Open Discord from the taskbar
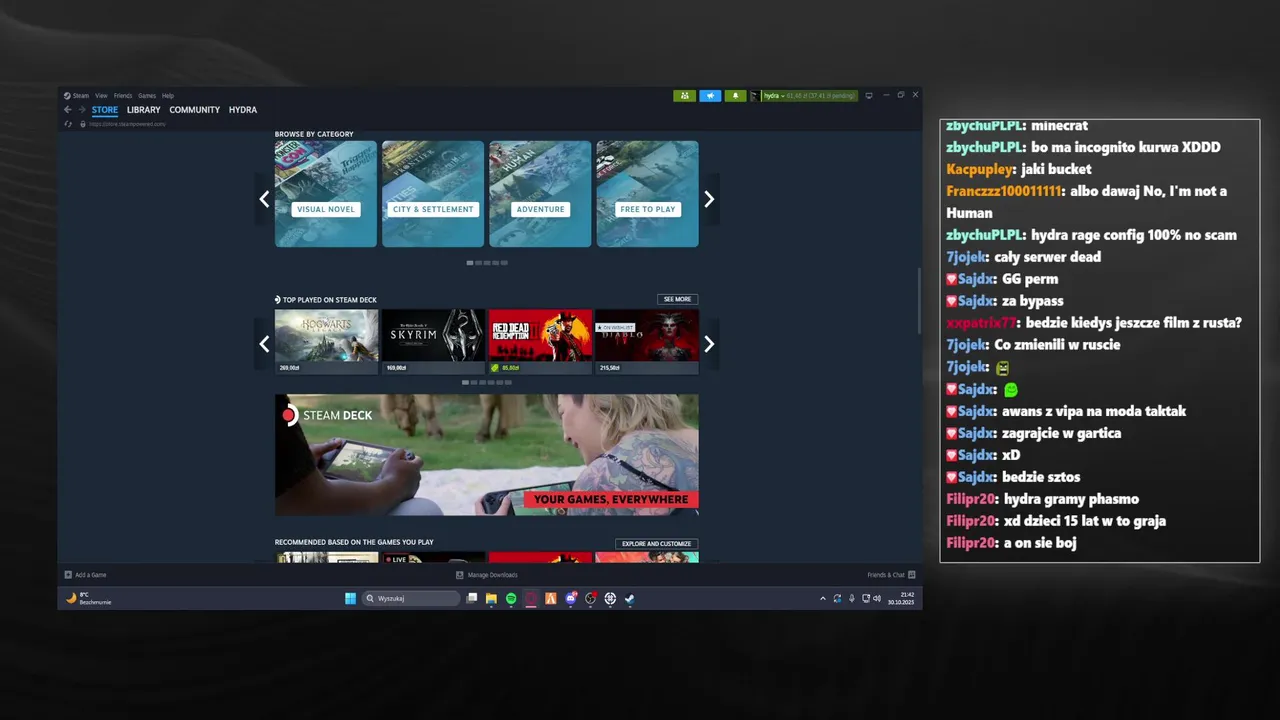Screen dimensions: 1280x720 click(x=571, y=599)
